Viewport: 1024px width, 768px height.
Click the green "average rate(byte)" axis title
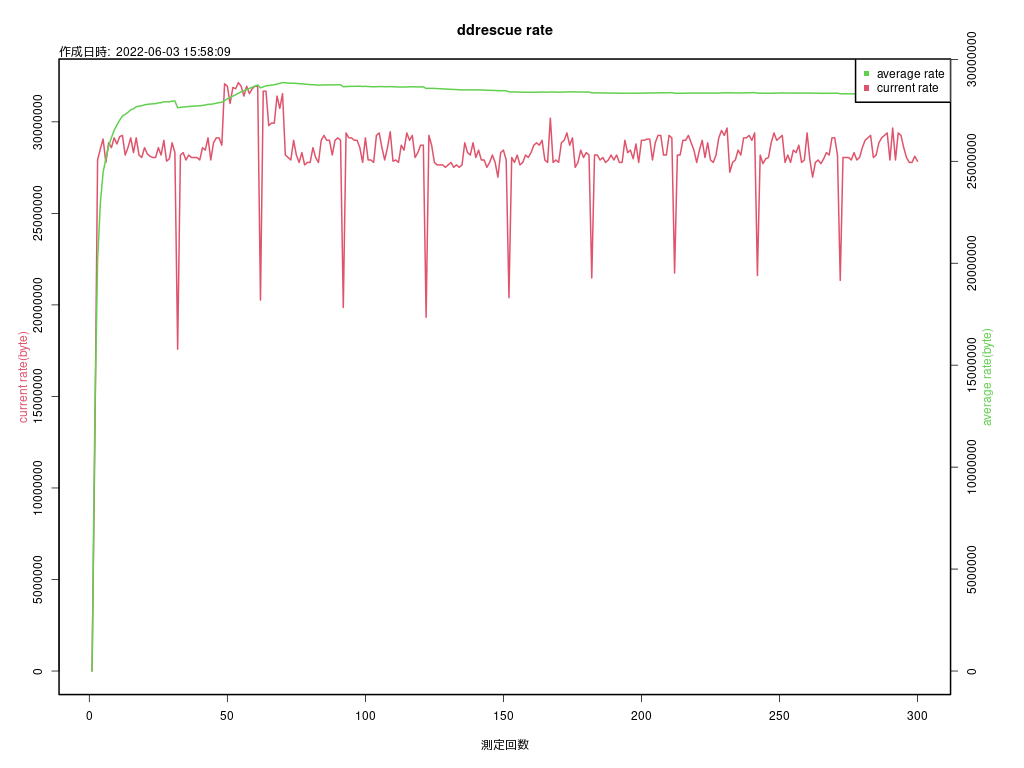(x=987, y=377)
